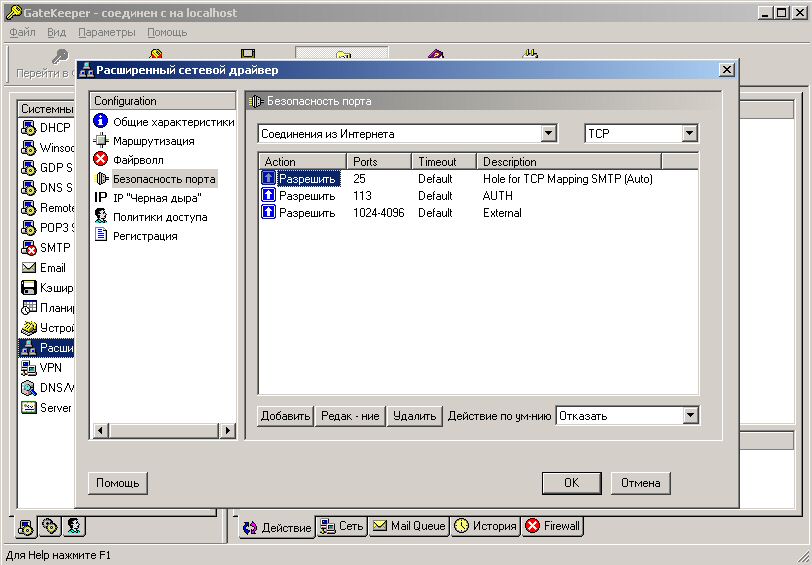812x565 pixels.
Task: Open the Соединения из Интернета dropdown
Action: (x=549, y=134)
